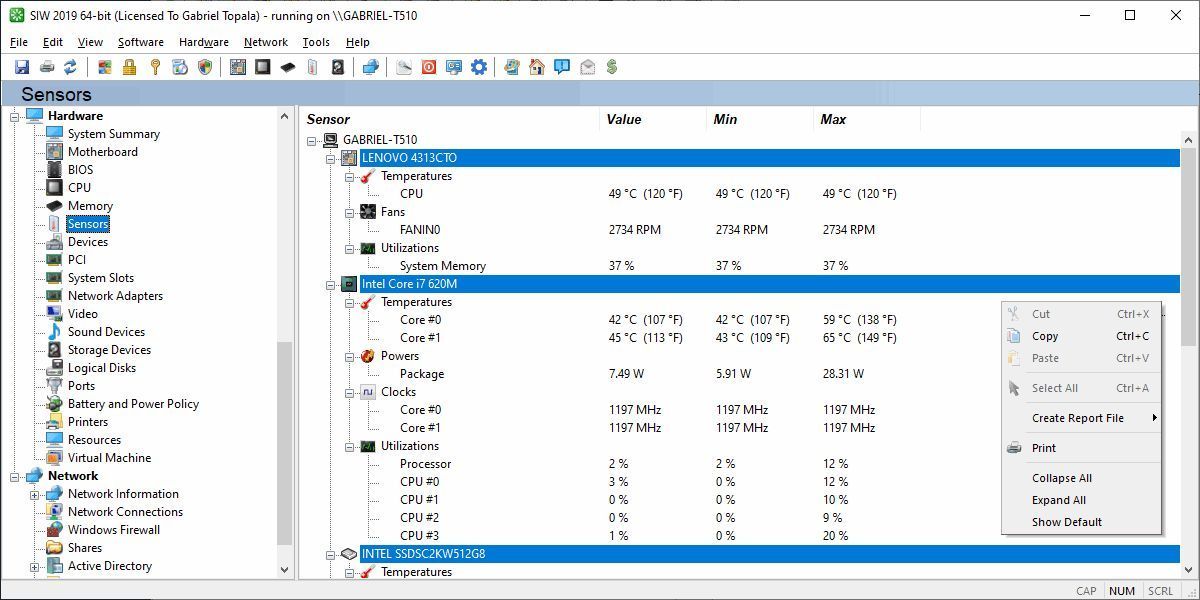The image size is (1200, 600).
Task: Click the magnifier toolbar icon
Action: click(404, 67)
